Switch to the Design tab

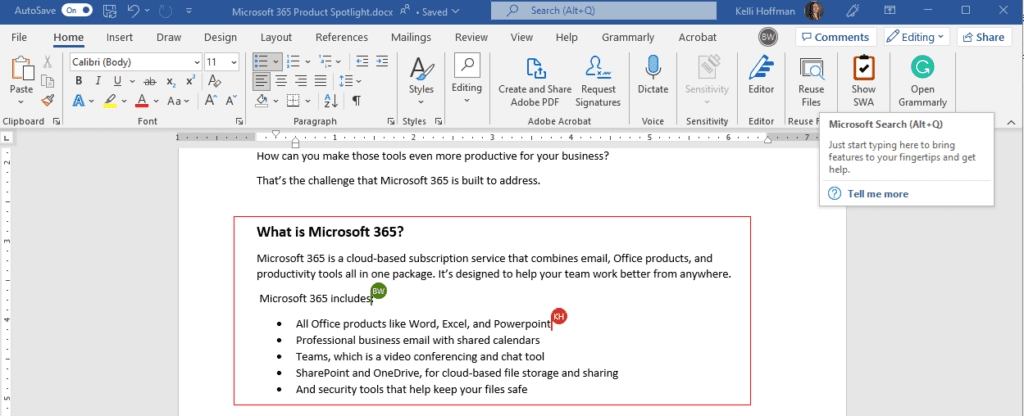coord(220,37)
